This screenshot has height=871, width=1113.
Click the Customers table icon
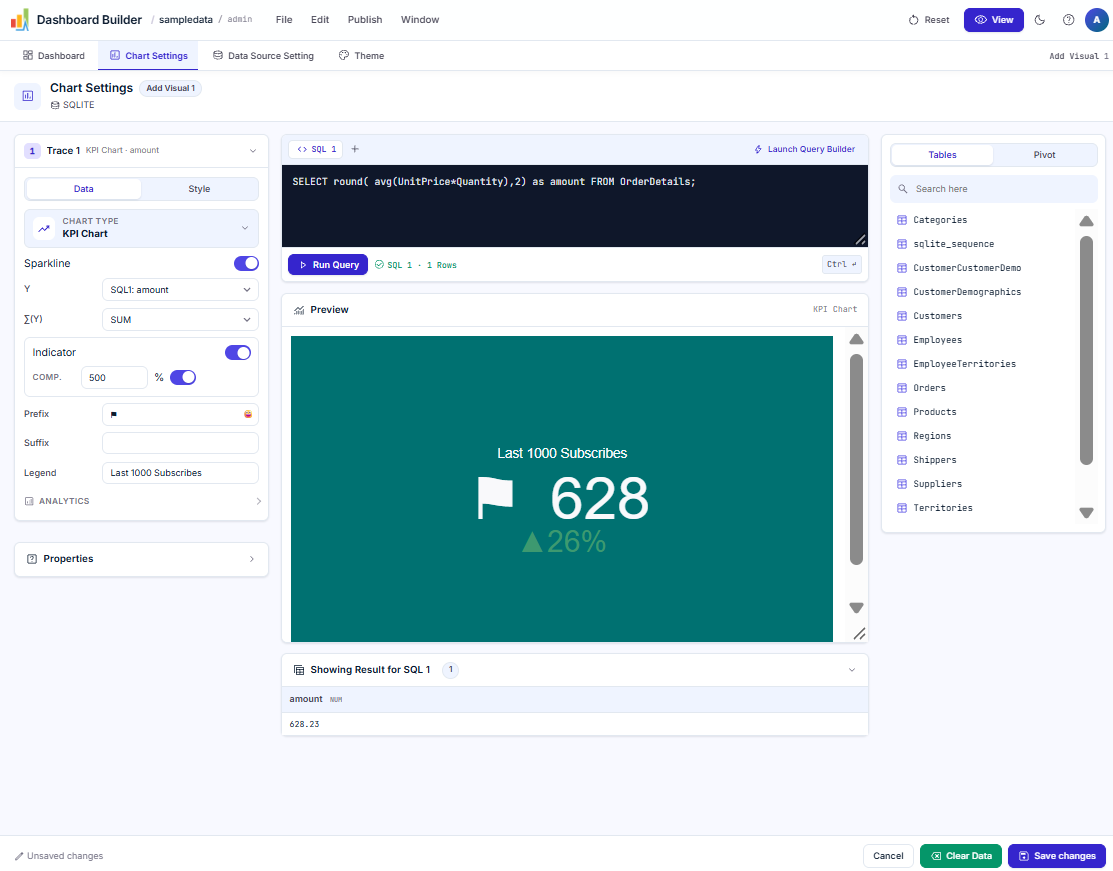[902, 316]
